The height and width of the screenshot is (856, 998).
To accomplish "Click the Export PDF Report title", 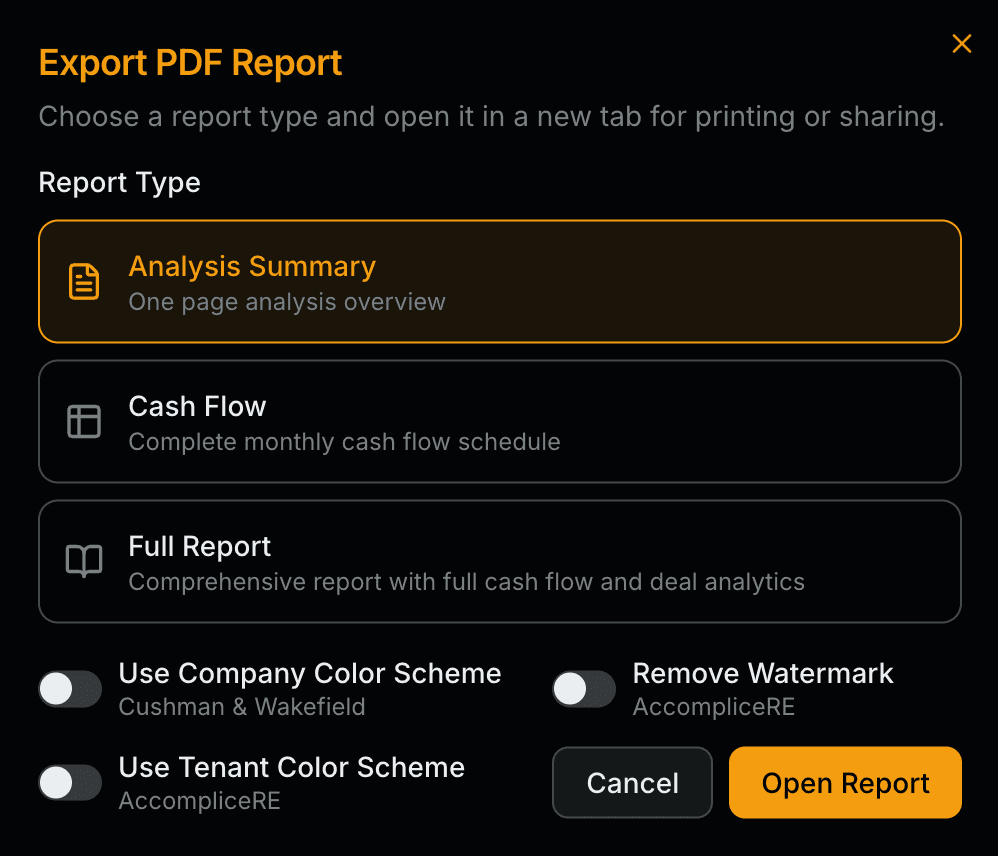I will 190,62.
